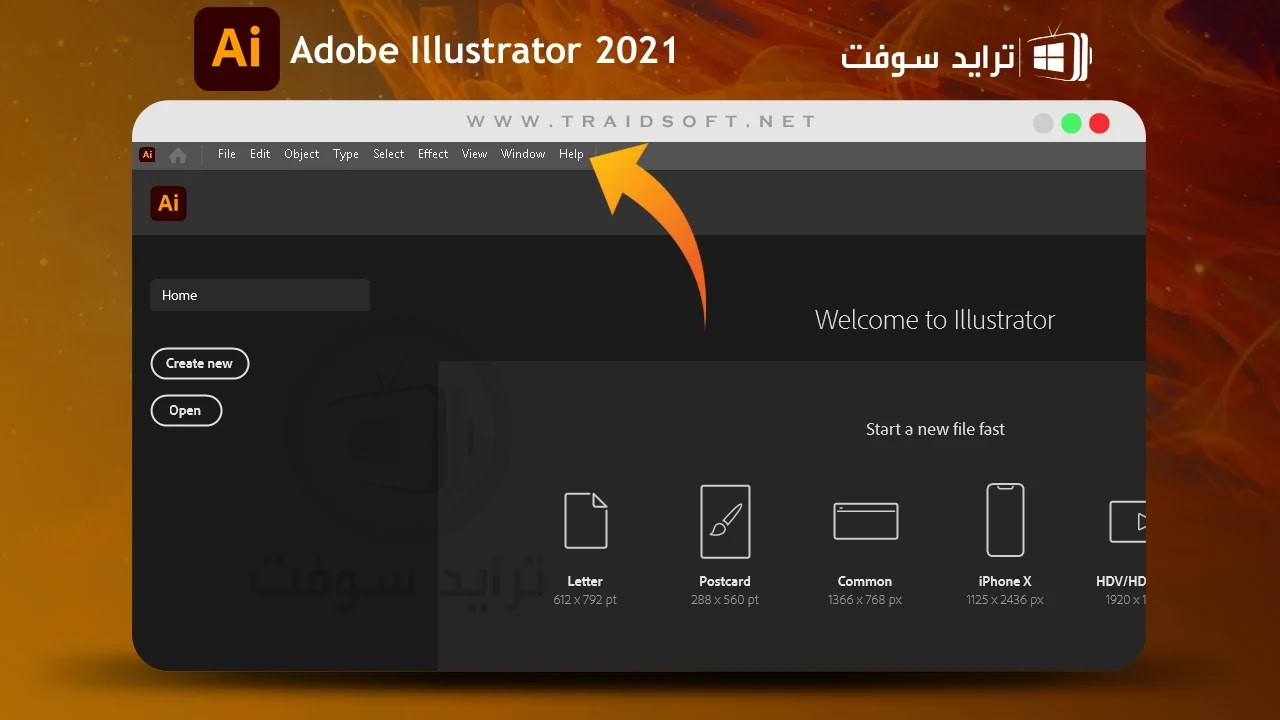Viewport: 1280px width, 720px height.
Task: Click the green window control circle
Action: tap(1071, 123)
